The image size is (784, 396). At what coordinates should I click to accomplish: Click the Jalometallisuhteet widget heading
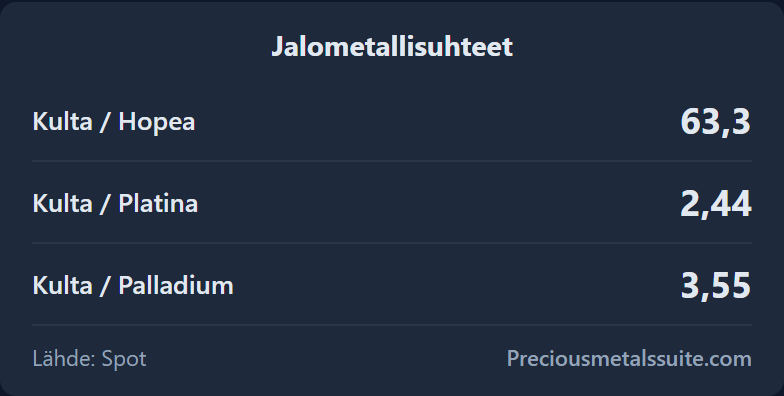click(392, 46)
